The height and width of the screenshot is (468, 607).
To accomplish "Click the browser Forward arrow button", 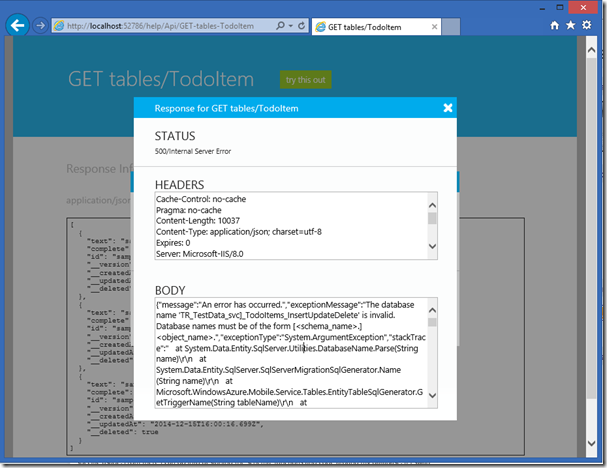I will coord(41,26).
